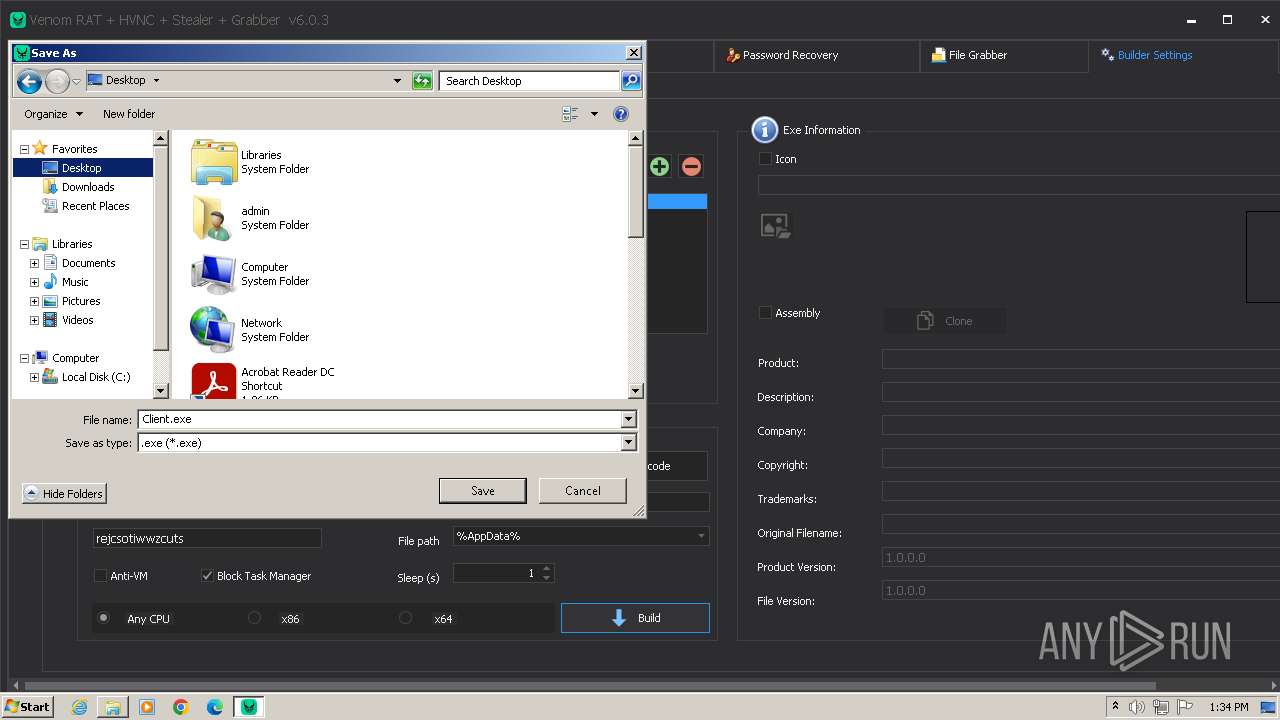Screen dimensions: 1280x720
Task: Click the Cancel button
Action: click(x=583, y=491)
